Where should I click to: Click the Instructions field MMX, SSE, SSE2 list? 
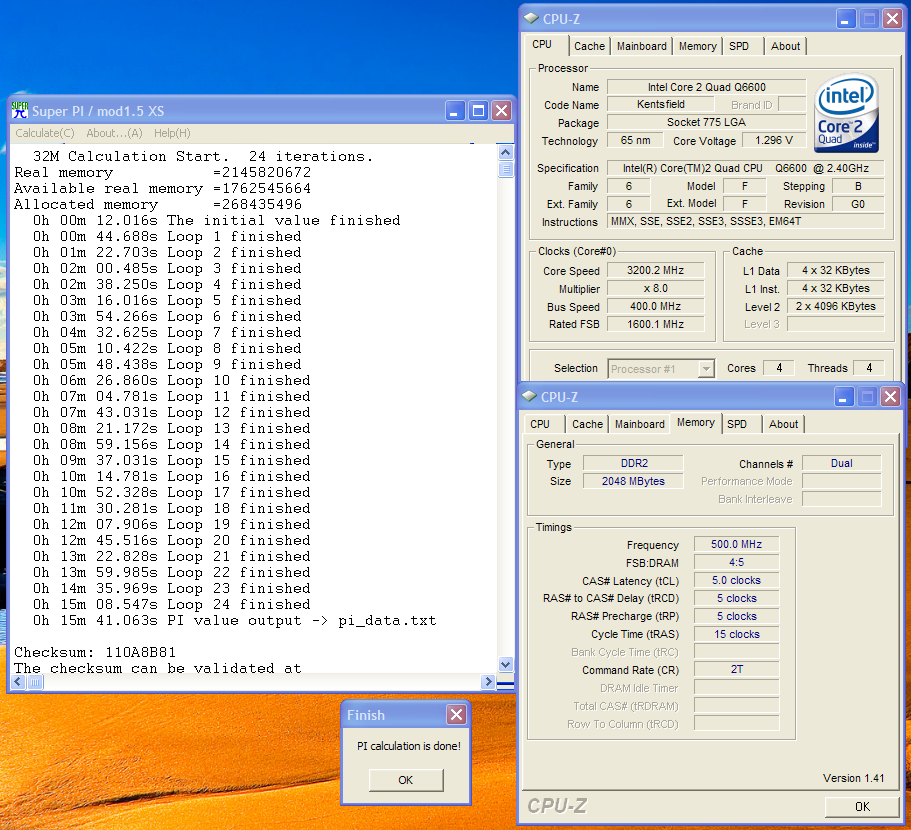coord(745,222)
